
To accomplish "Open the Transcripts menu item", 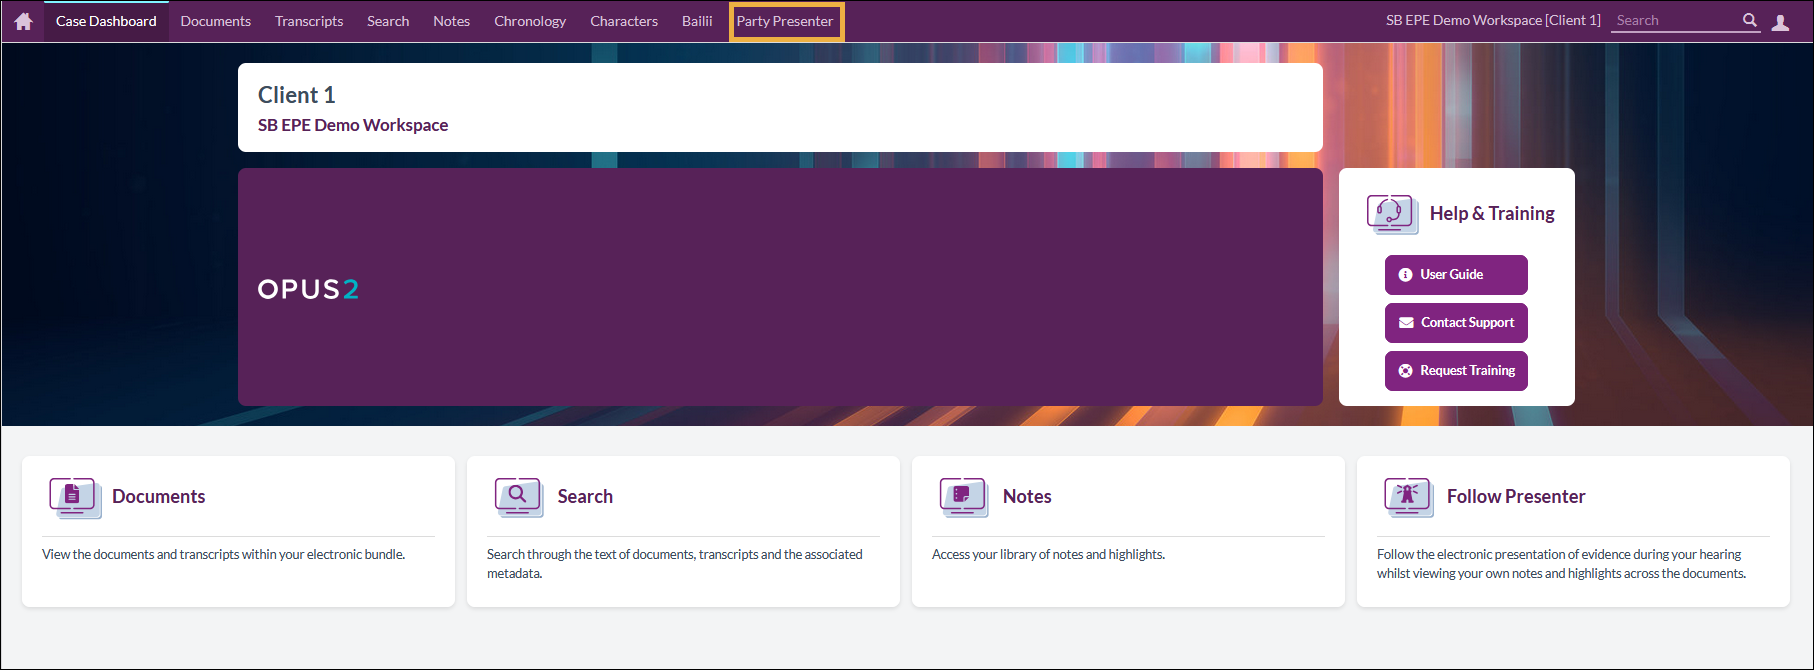I will pos(309,21).
